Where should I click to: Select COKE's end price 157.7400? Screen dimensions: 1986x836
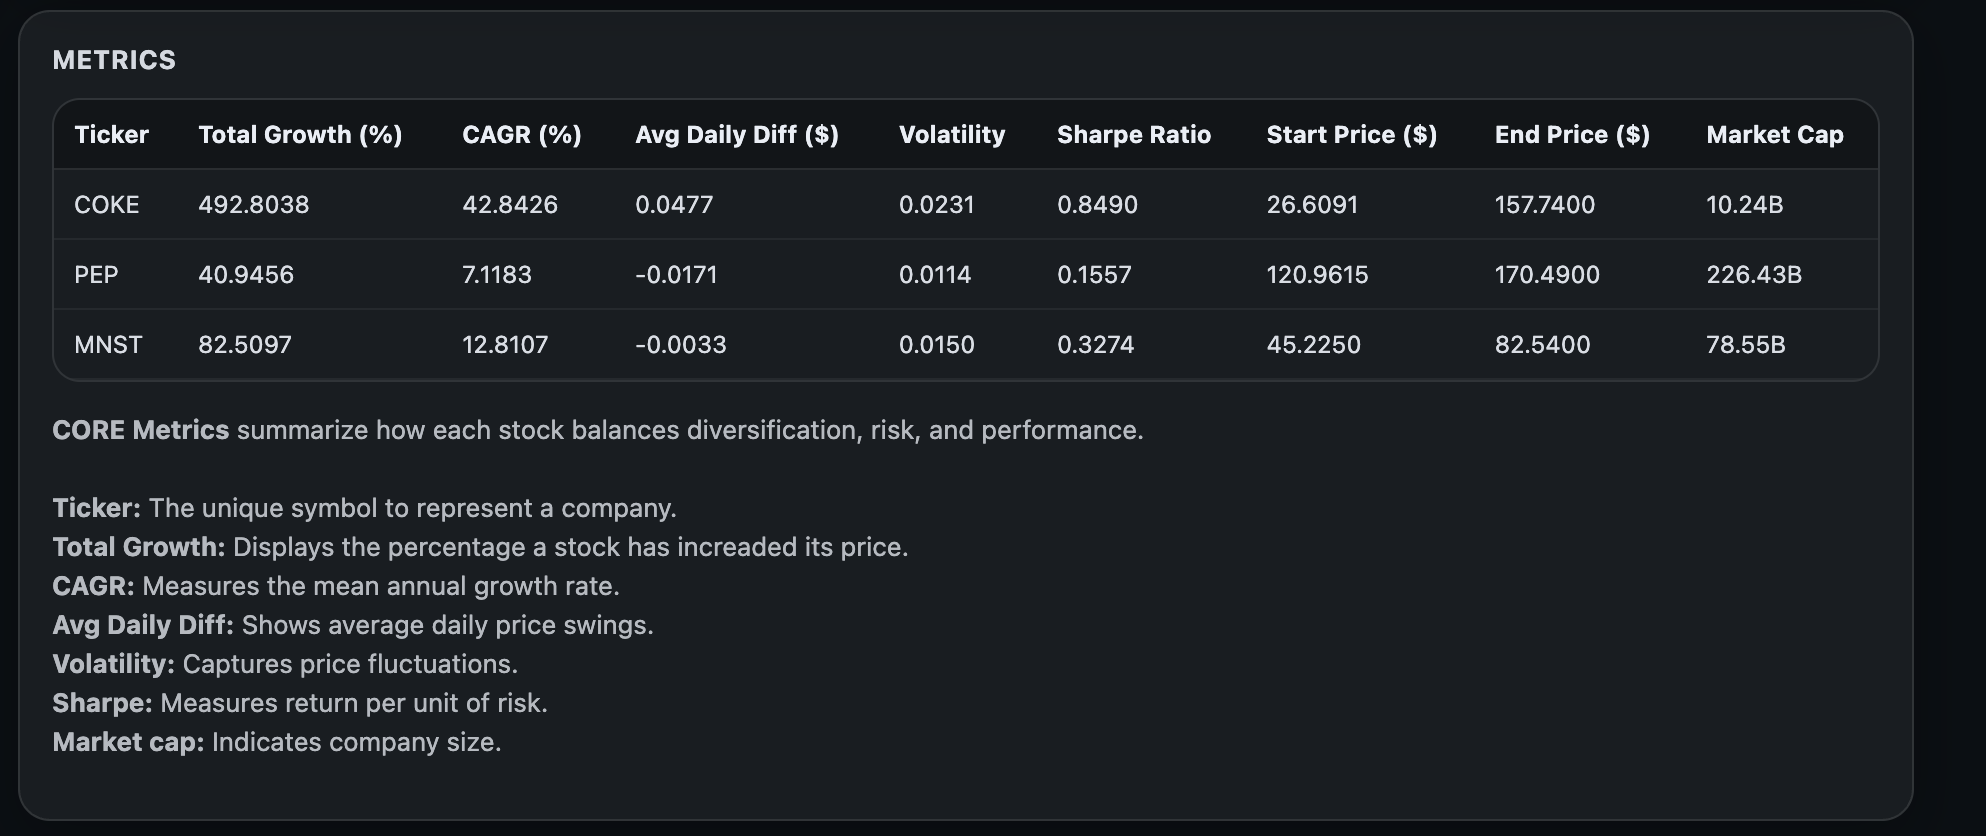coord(1544,205)
